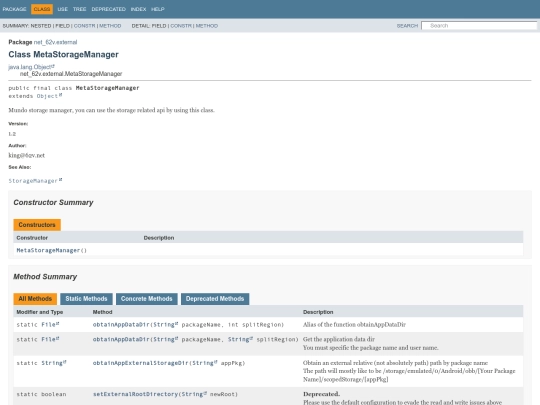Viewport: 540px width, 405px height.
Task: Select the Constructors tab
Action: pyautogui.click(x=37, y=225)
